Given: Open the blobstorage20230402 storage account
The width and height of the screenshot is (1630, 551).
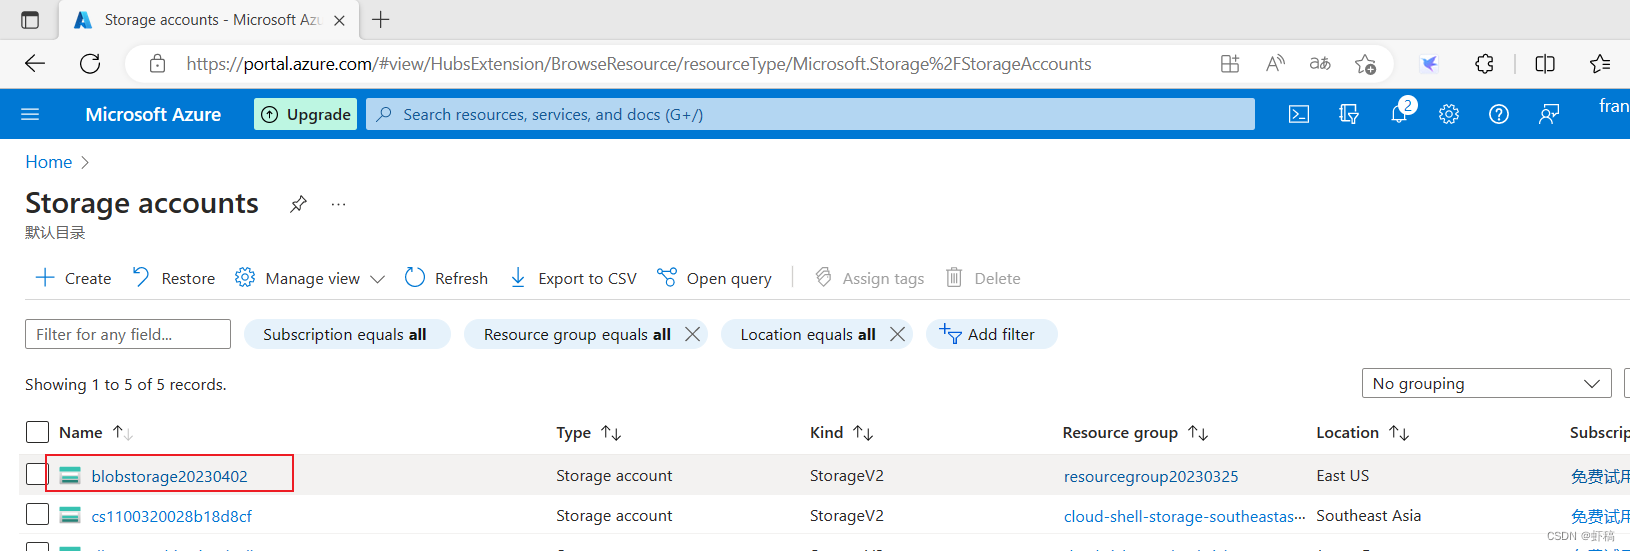Looking at the screenshot, I should (x=169, y=476).
